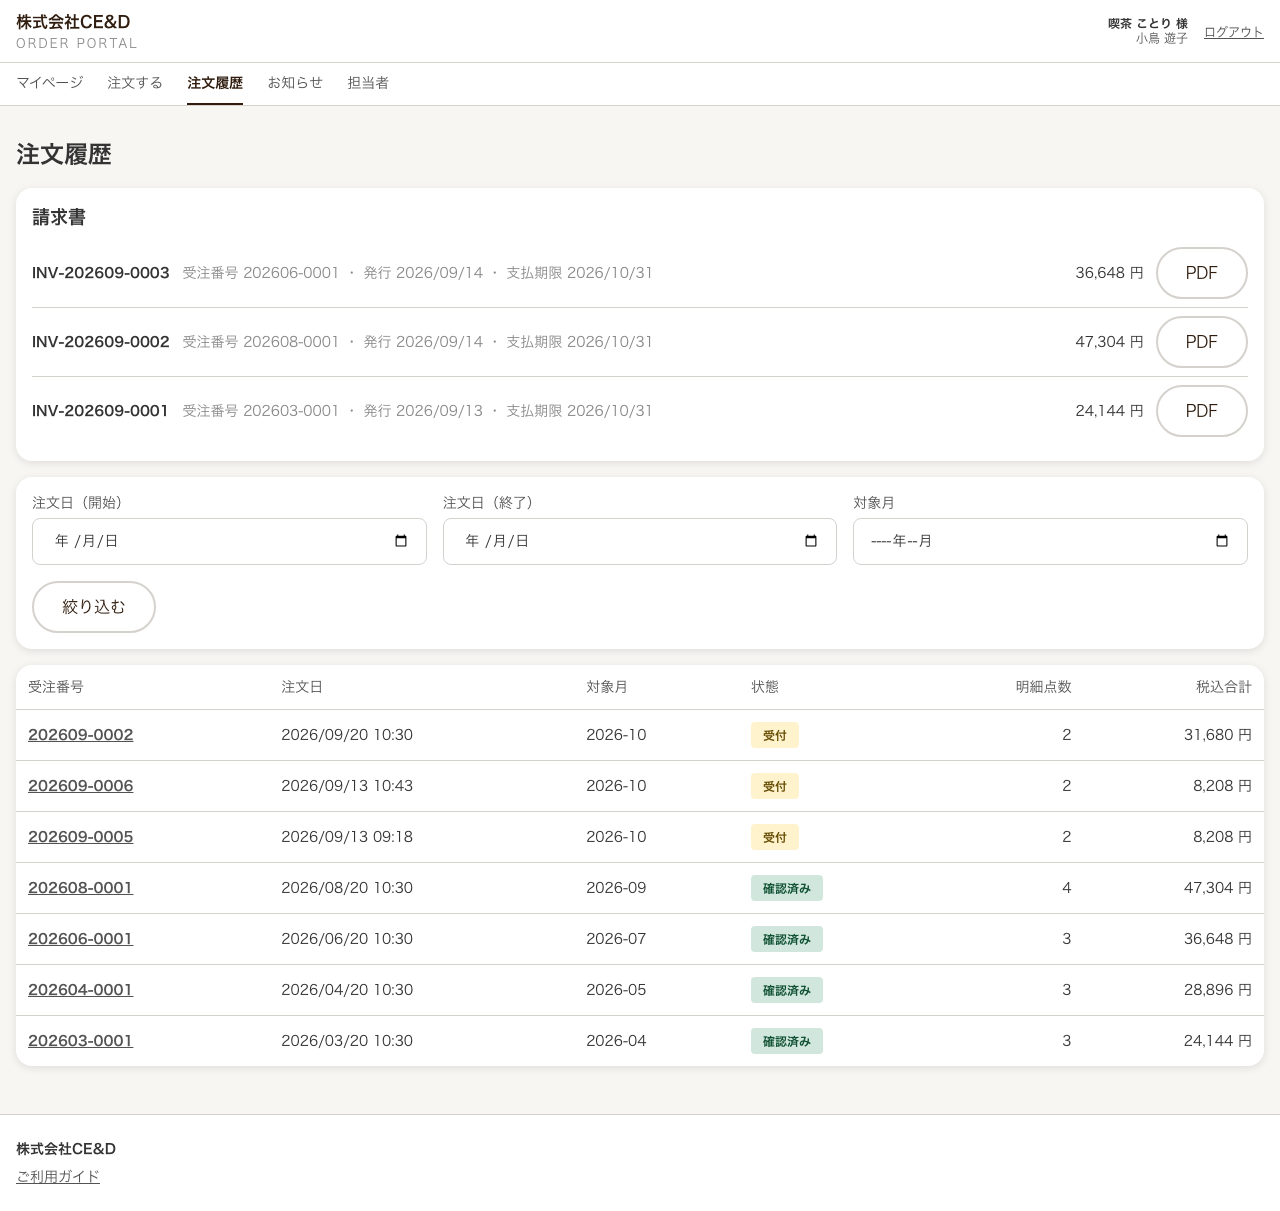
Task: Open order 202609-0005
Action: pyautogui.click(x=81, y=837)
